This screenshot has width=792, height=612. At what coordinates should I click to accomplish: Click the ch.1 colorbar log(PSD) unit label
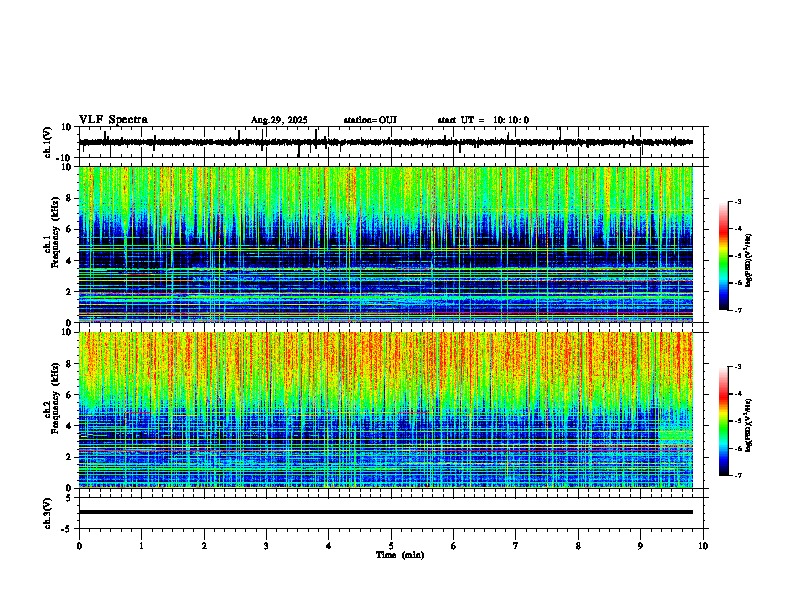748,261
